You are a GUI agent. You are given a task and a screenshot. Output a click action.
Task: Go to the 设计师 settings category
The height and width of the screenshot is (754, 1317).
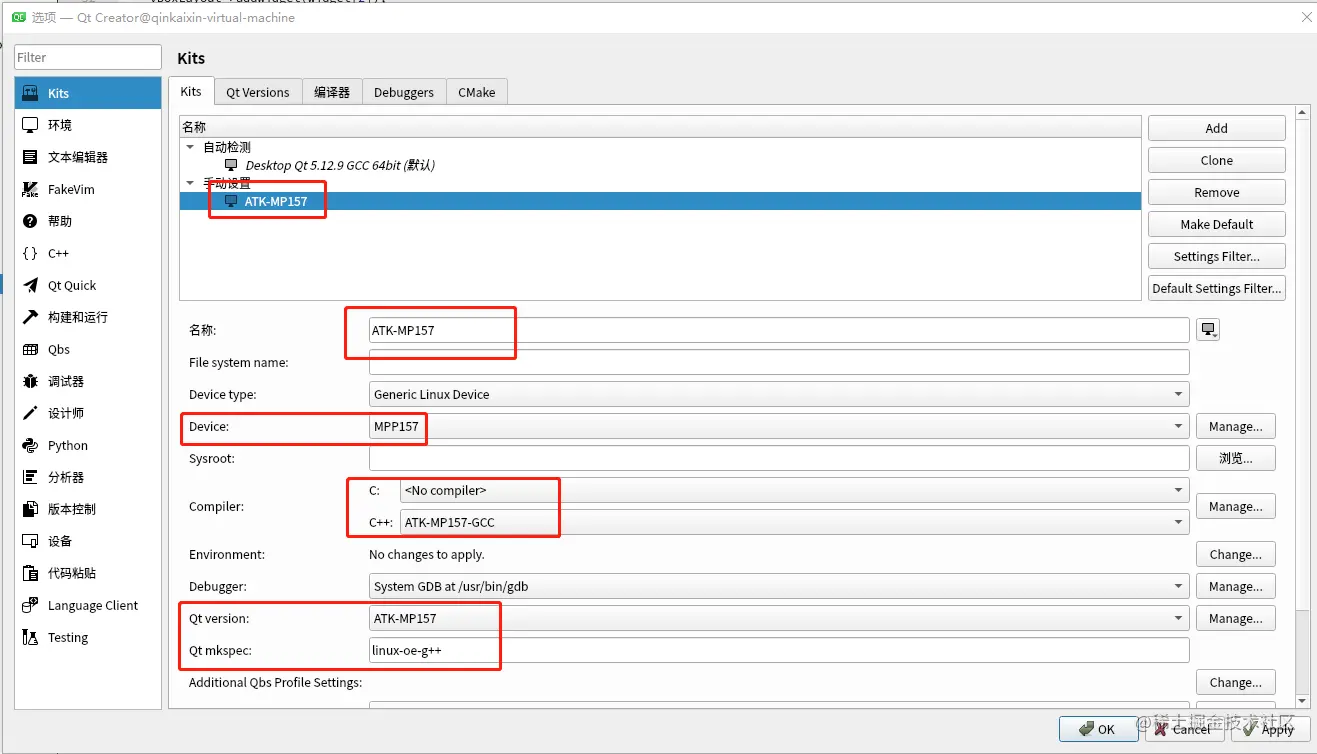pyautogui.click(x=88, y=413)
